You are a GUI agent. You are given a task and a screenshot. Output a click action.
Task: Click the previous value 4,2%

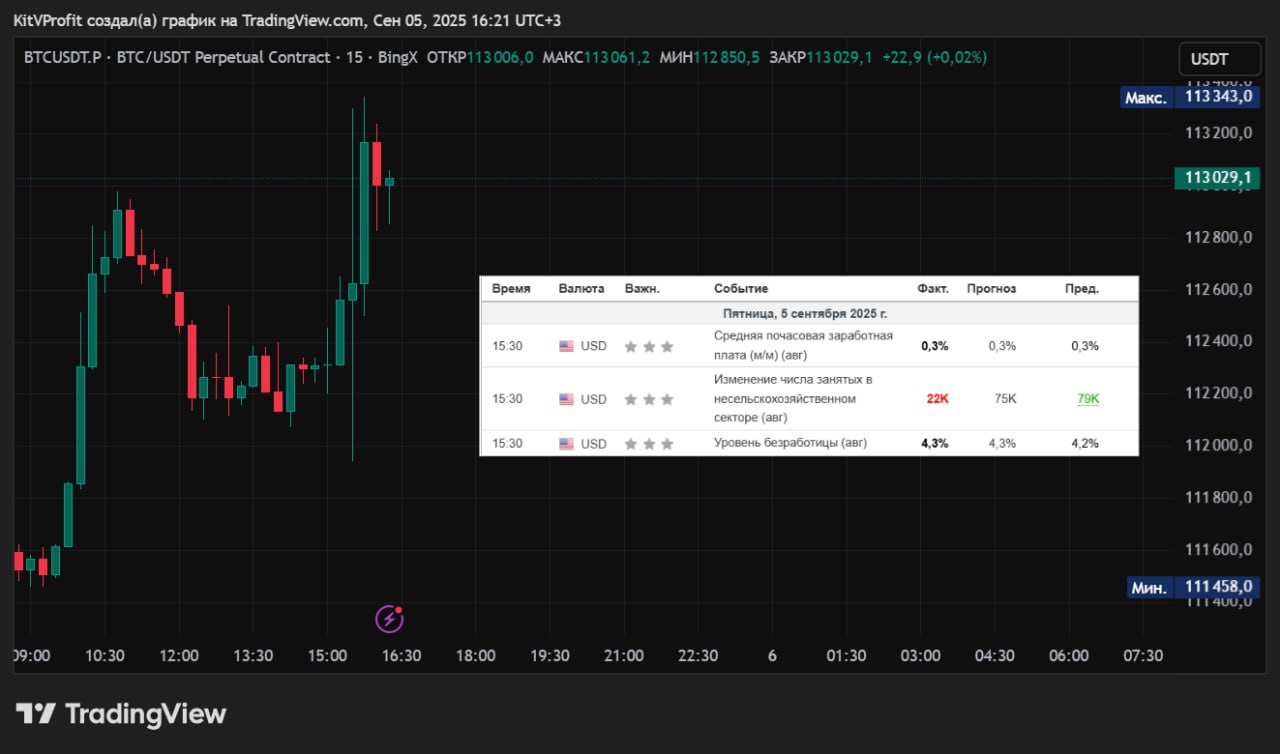pyautogui.click(x=1085, y=443)
